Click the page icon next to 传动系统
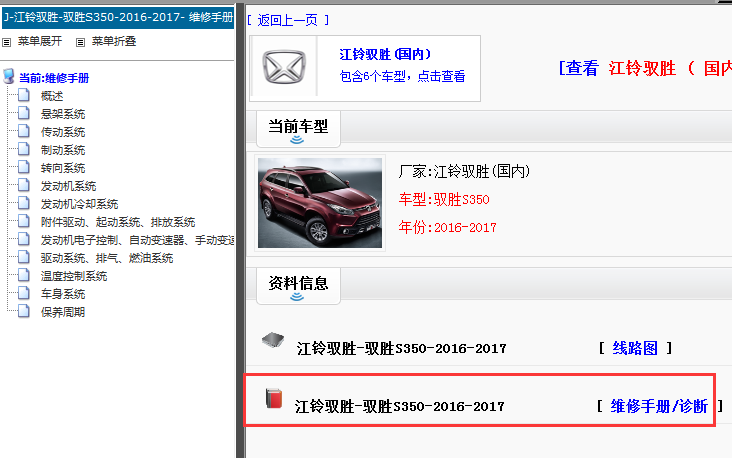 [x=24, y=132]
